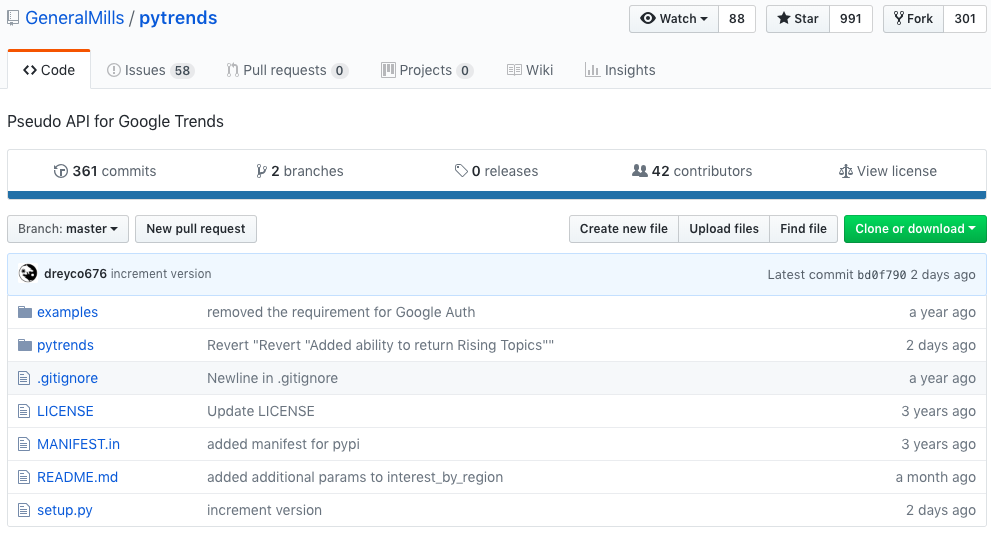Image resolution: width=991 pixels, height=533 pixels.
Task: Click the commits history clock icon
Action: [61, 171]
